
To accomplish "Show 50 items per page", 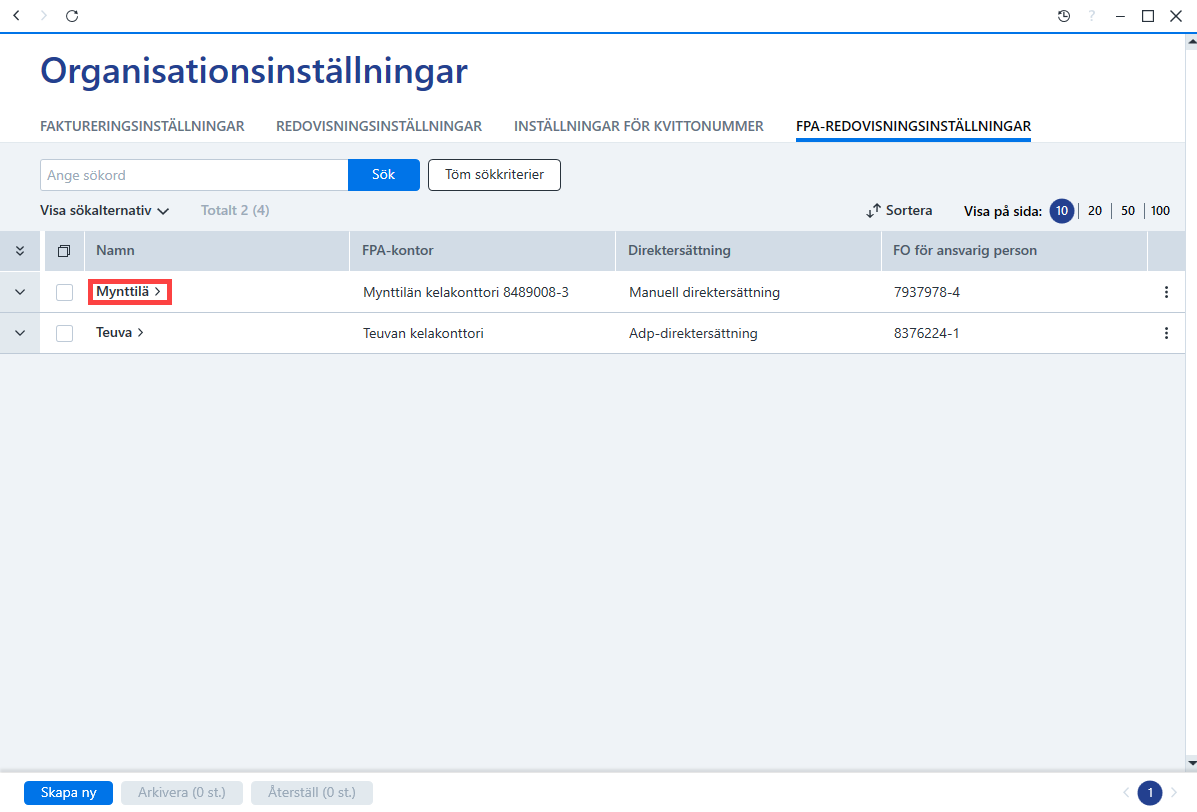I will (x=1128, y=211).
